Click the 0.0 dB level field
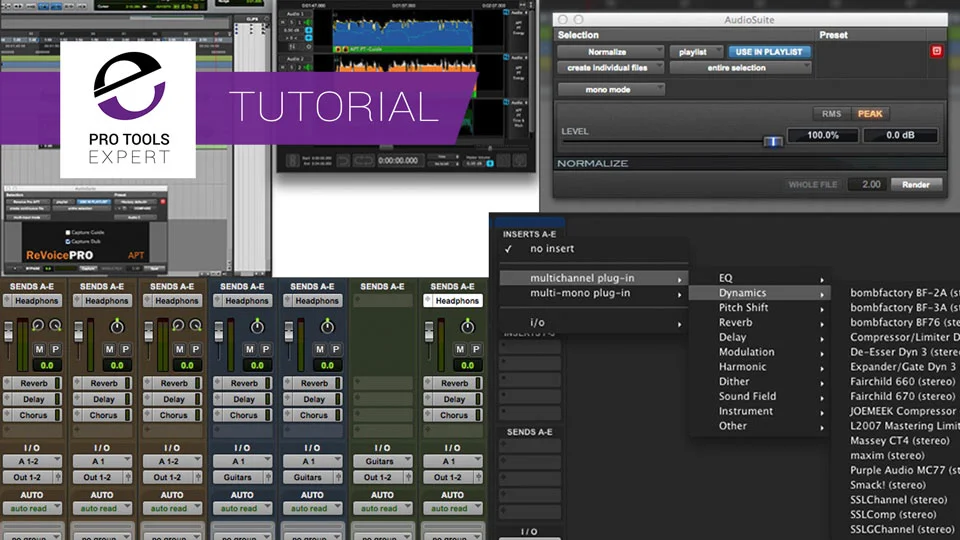The width and height of the screenshot is (960, 540). pos(900,135)
